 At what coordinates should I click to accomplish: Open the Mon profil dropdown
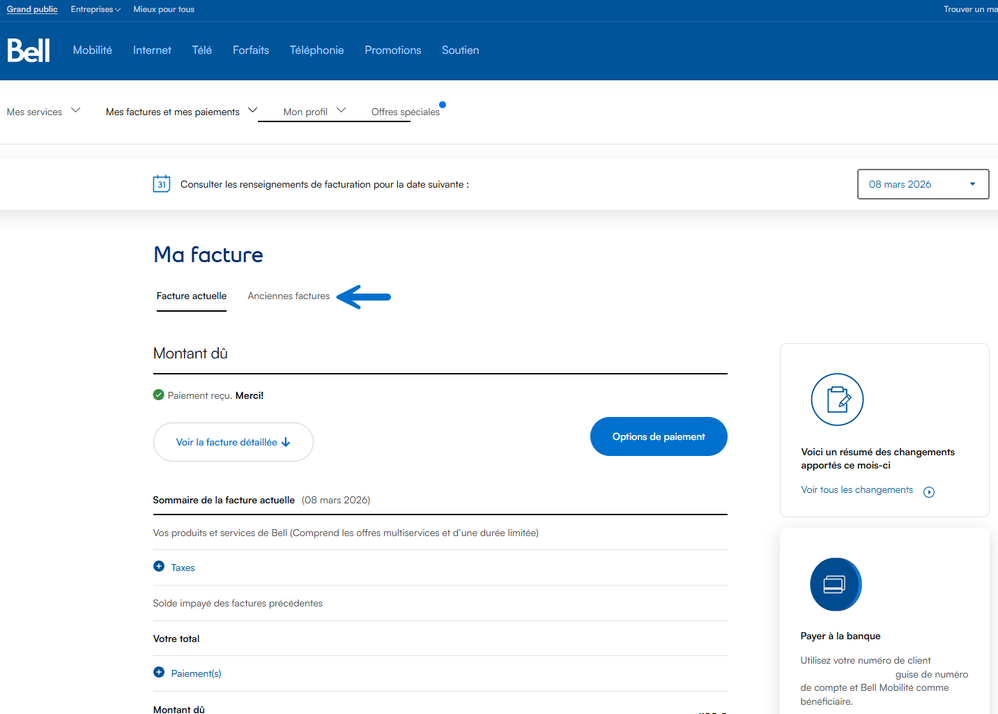tap(314, 111)
